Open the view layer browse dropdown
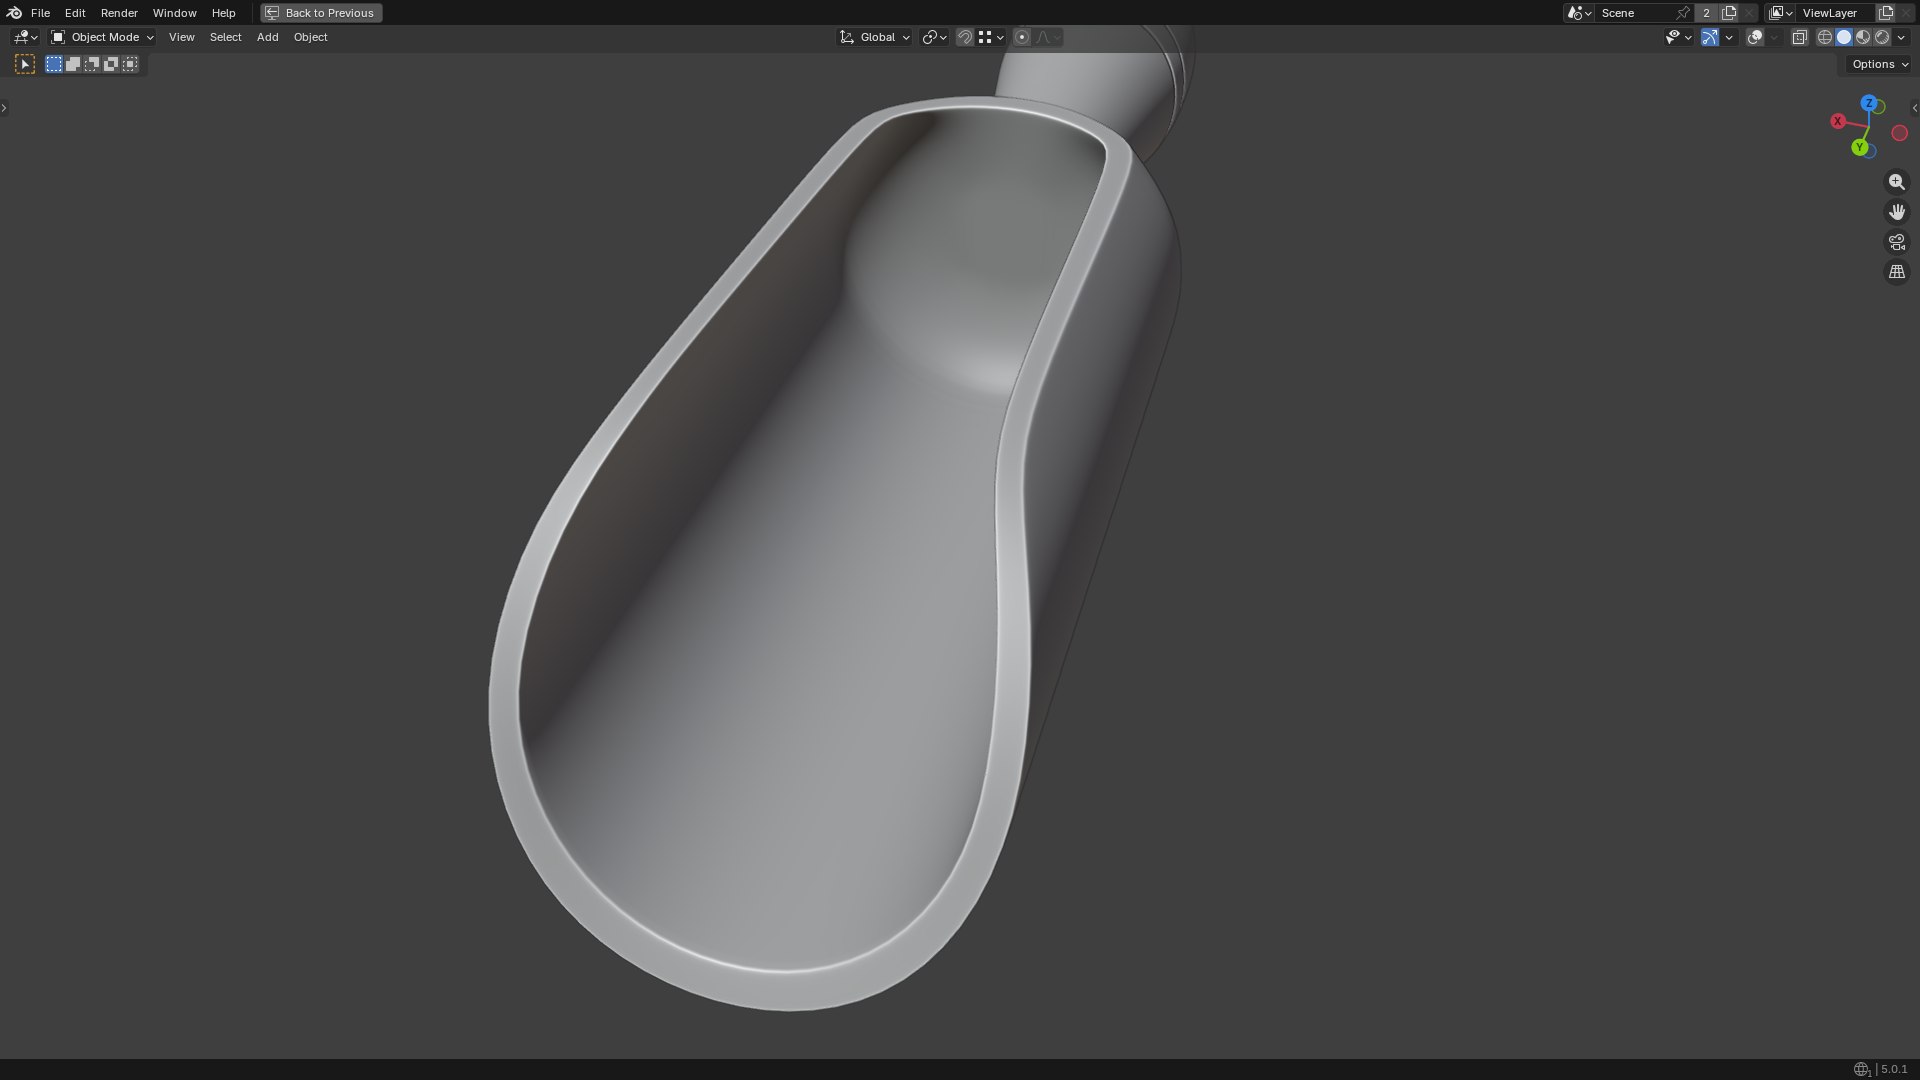This screenshot has width=1920, height=1080. click(x=1781, y=13)
